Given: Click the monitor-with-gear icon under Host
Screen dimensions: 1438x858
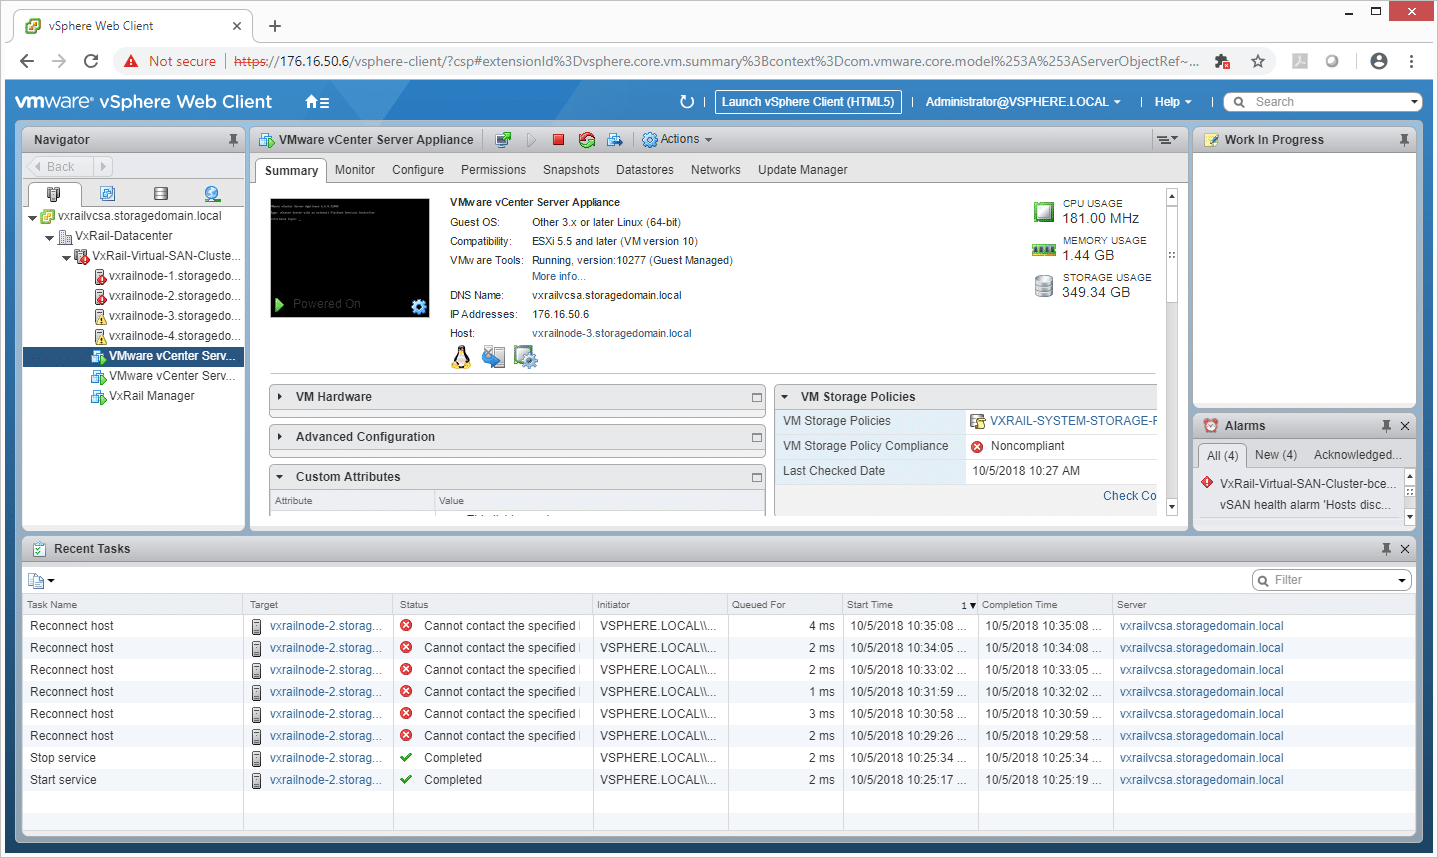Looking at the screenshot, I should tap(525, 357).
